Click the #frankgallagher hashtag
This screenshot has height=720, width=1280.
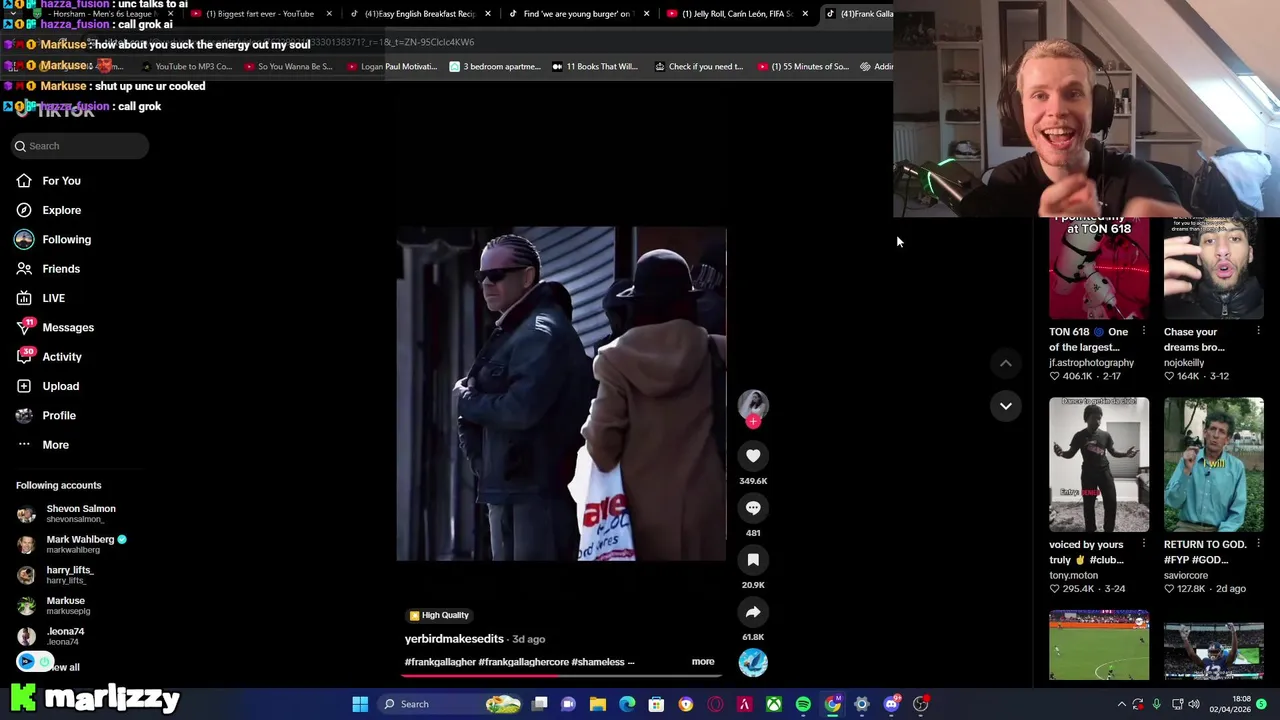440,662
